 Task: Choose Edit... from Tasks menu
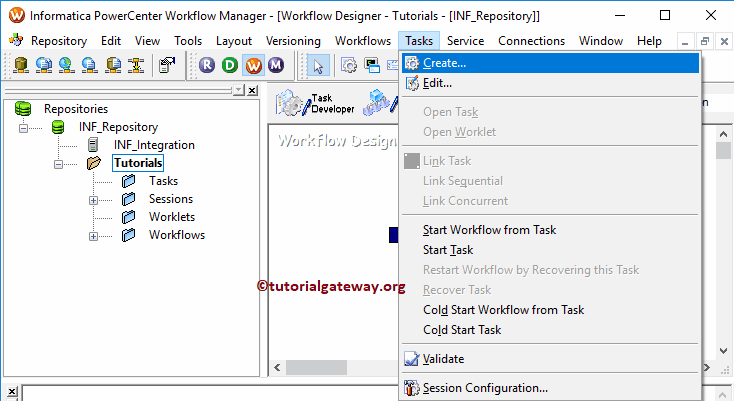click(x=550, y=83)
